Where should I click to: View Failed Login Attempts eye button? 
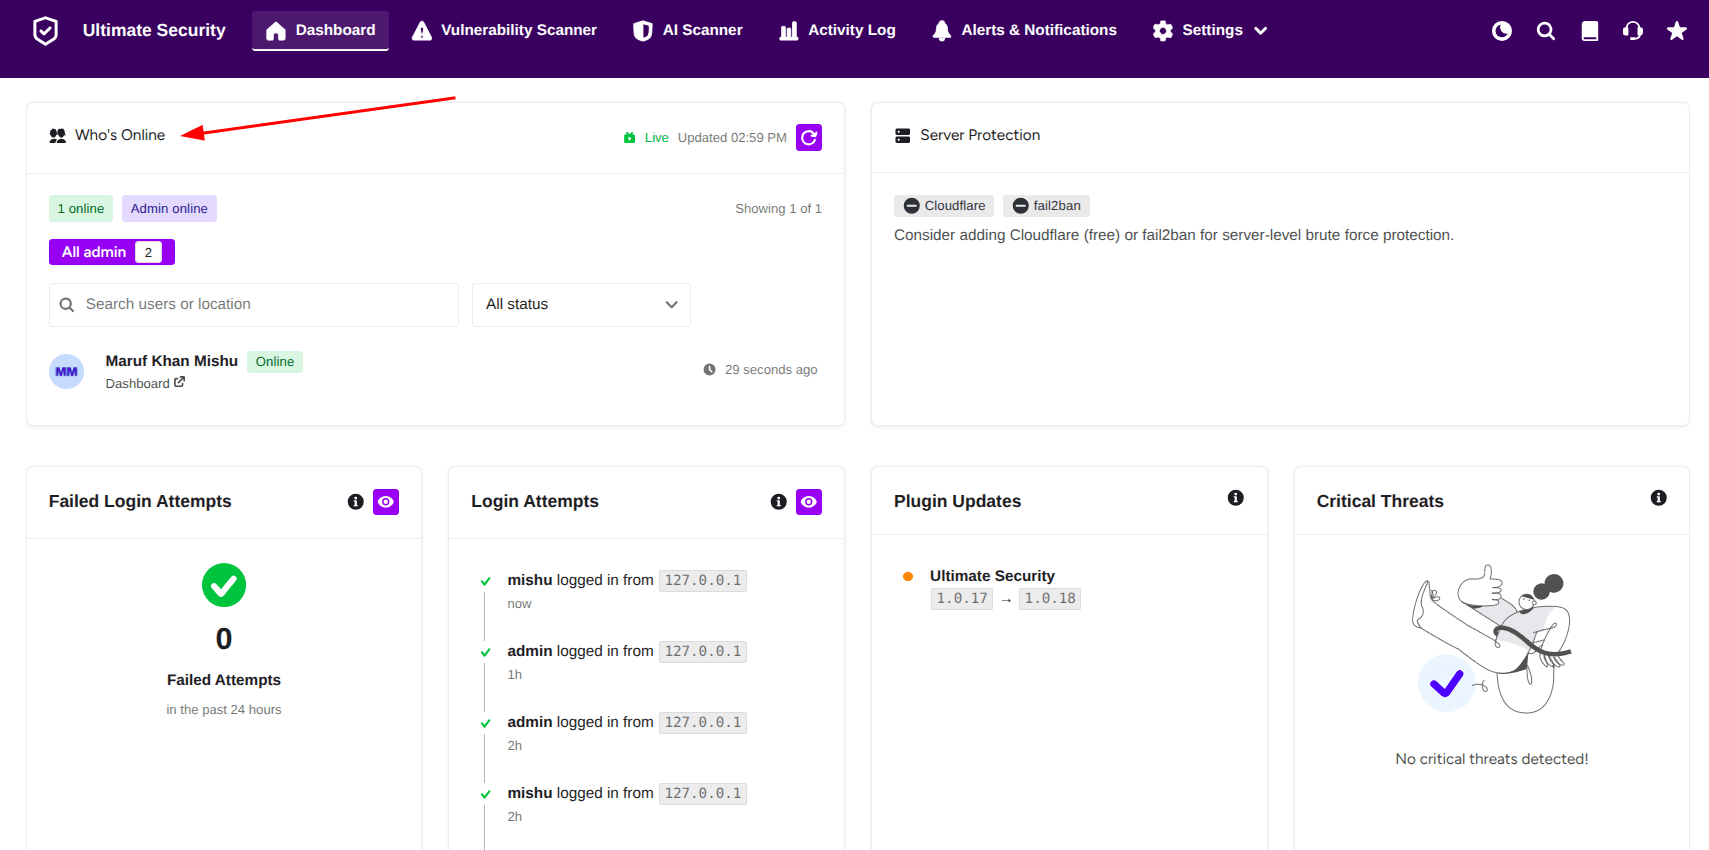tap(386, 502)
